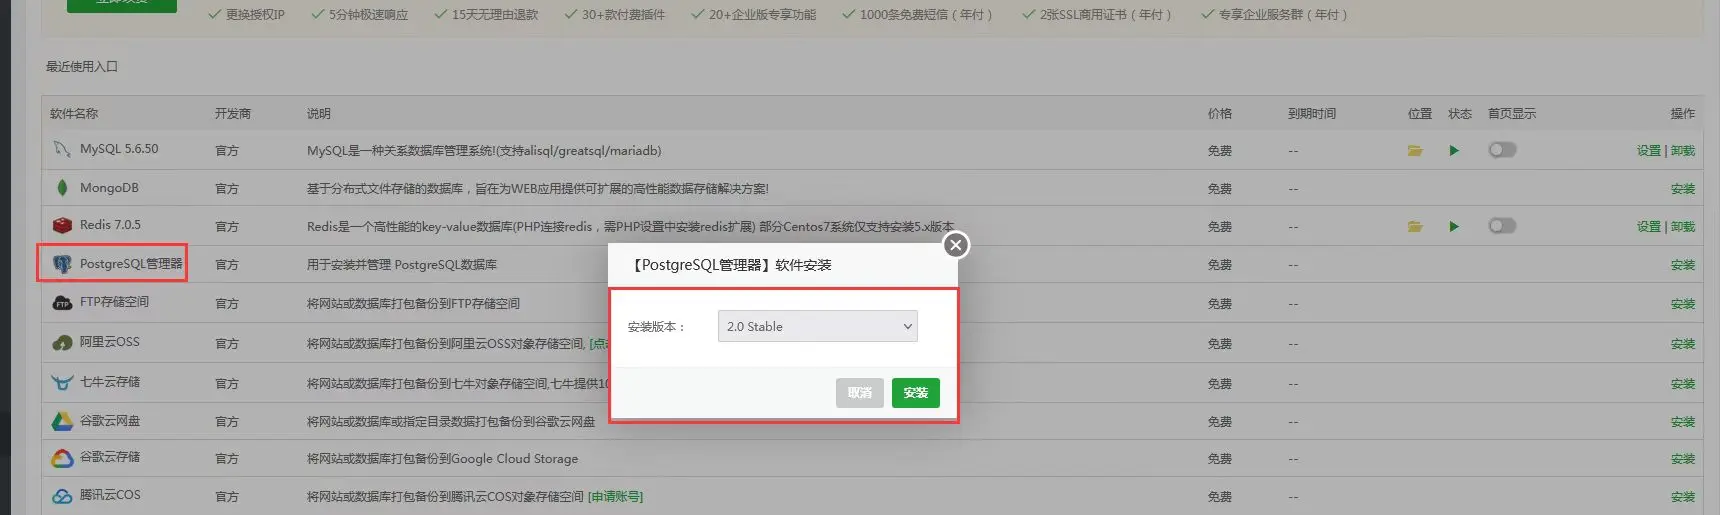This screenshot has height=515, width=1720.
Task: Click the gray 取消 button
Action: click(x=859, y=393)
